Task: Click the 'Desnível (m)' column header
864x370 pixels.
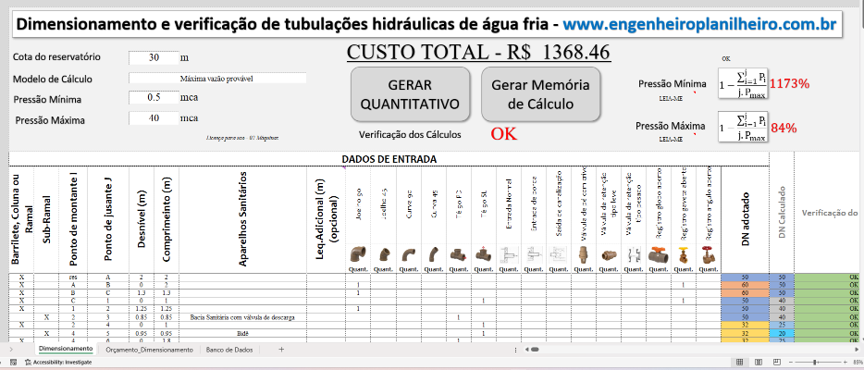Action: pyautogui.click(x=142, y=219)
